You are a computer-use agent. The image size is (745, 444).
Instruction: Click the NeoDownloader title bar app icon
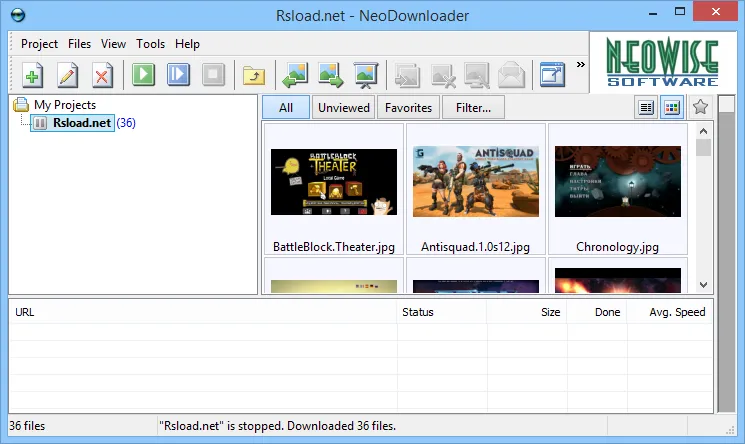(18, 15)
